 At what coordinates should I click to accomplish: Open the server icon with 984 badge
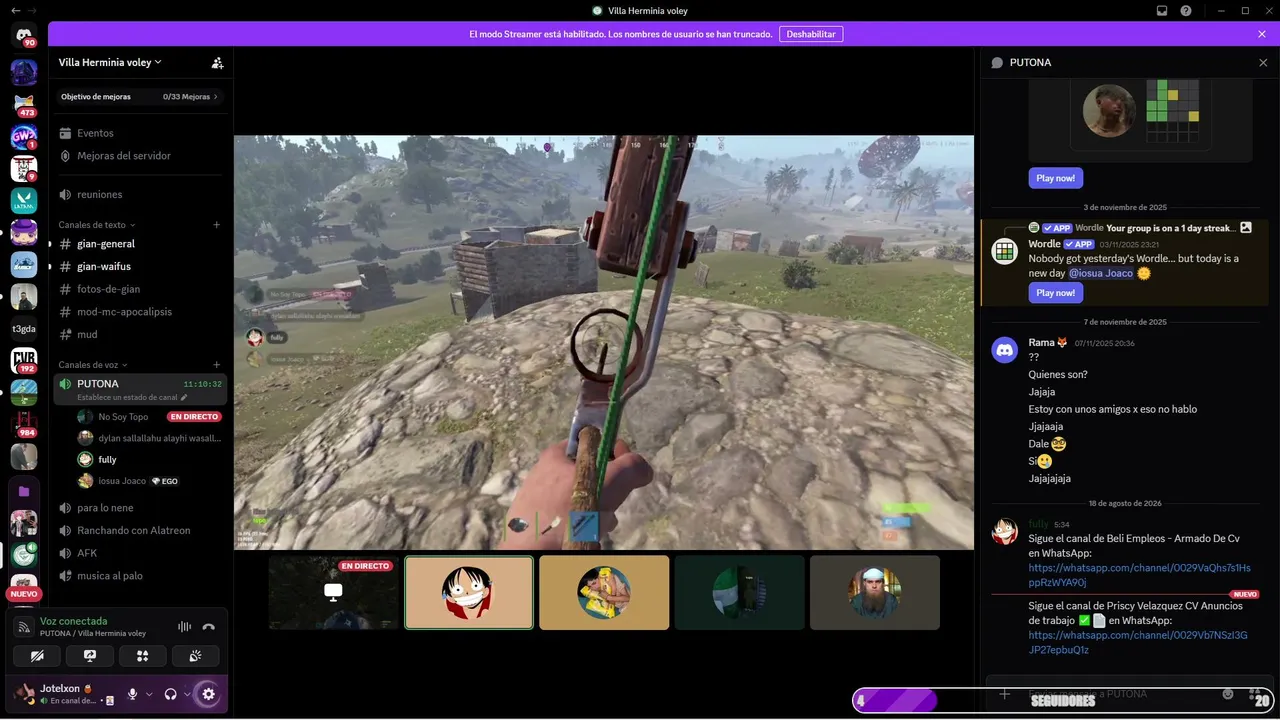tap(24, 424)
